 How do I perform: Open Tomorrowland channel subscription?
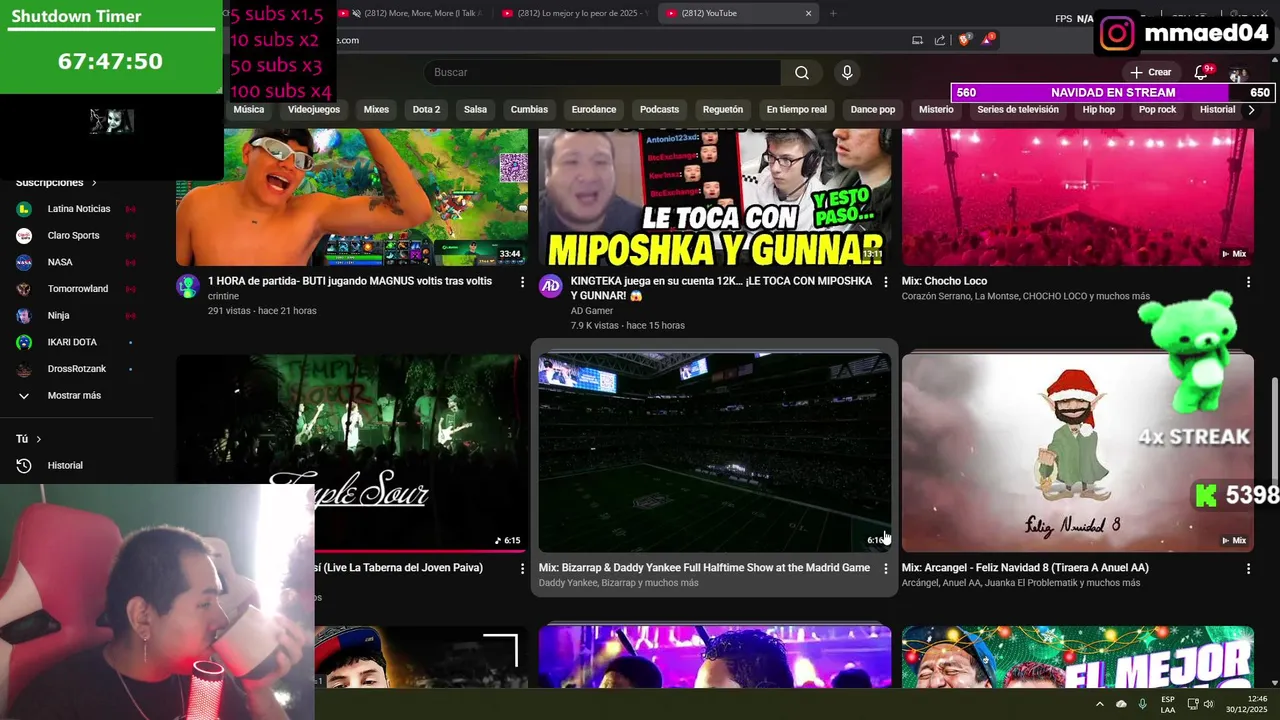[77, 289]
